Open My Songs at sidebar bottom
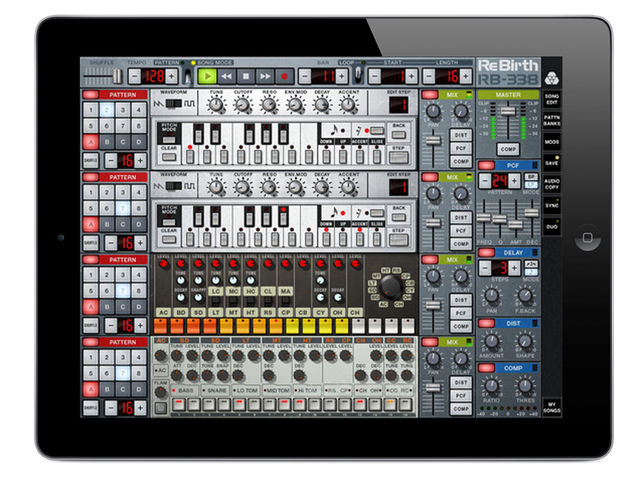Screen dimensions: 640x480 tap(551, 407)
